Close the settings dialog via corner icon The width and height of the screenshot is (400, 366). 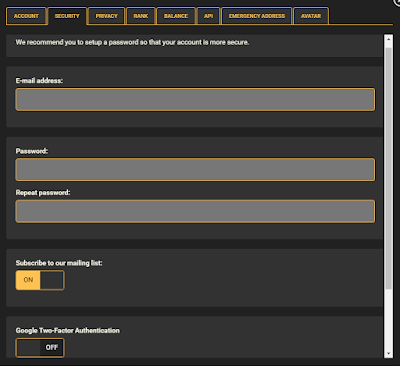coord(397,2)
